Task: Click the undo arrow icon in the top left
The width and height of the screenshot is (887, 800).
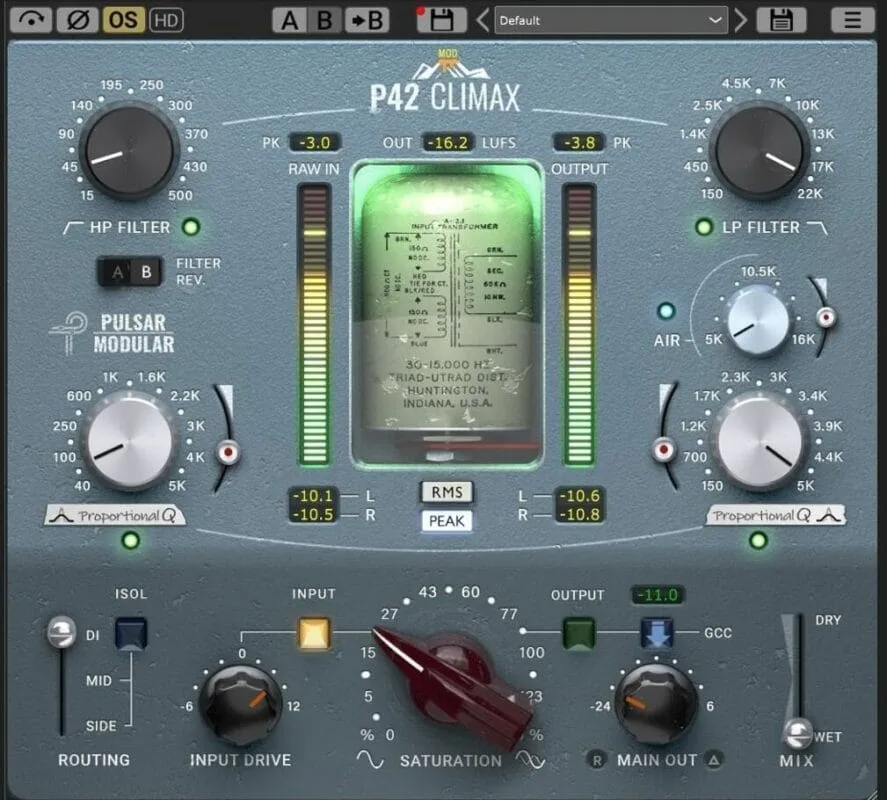Action: (x=31, y=20)
